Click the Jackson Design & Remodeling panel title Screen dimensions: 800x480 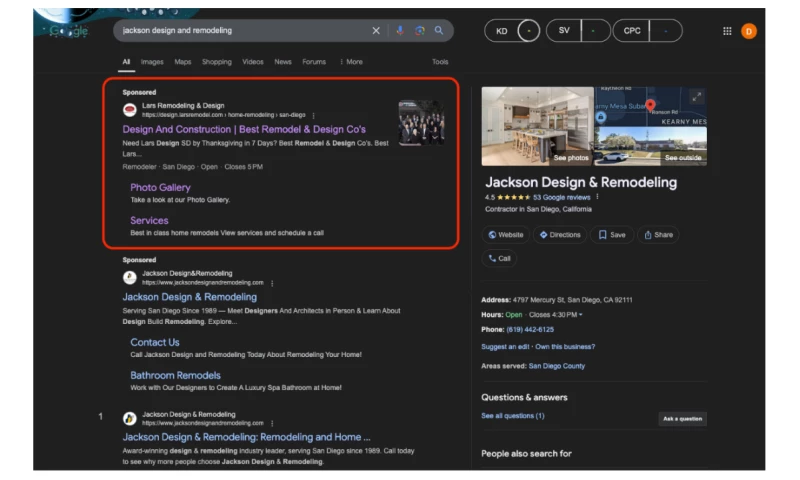[x=581, y=183]
